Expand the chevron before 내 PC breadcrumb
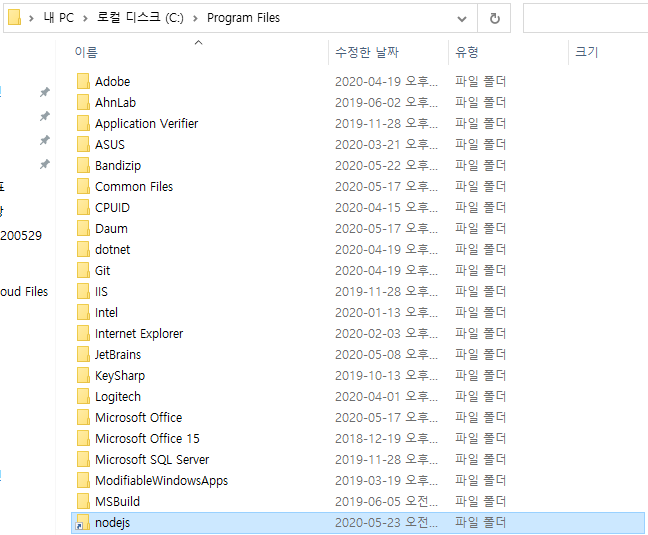Viewport: 648px width, 535px height. click(31, 18)
